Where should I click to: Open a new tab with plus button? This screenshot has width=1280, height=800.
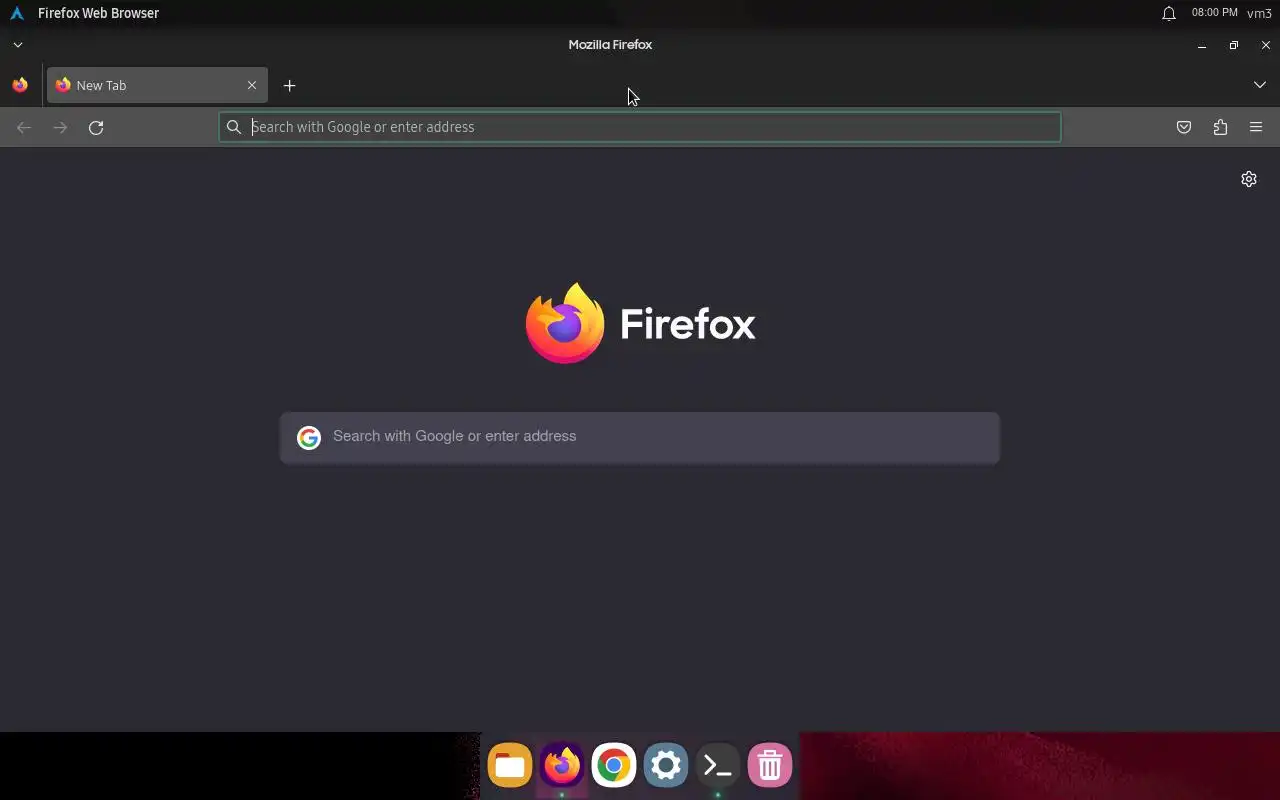tap(289, 85)
